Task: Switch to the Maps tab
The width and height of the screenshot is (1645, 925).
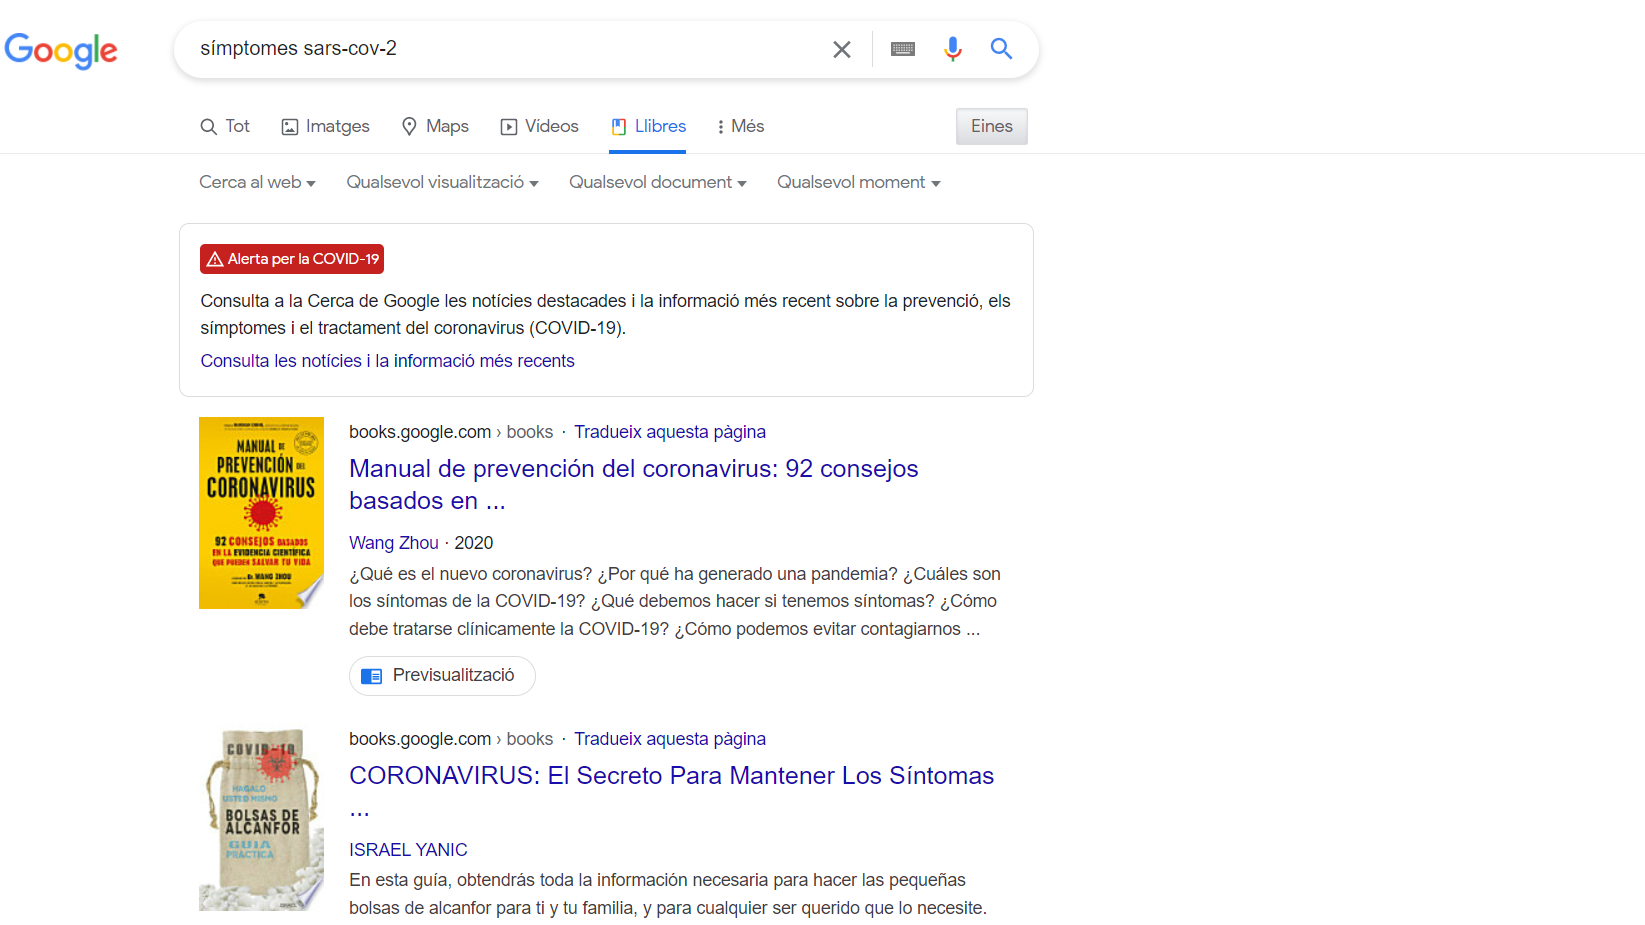Action: point(435,127)
